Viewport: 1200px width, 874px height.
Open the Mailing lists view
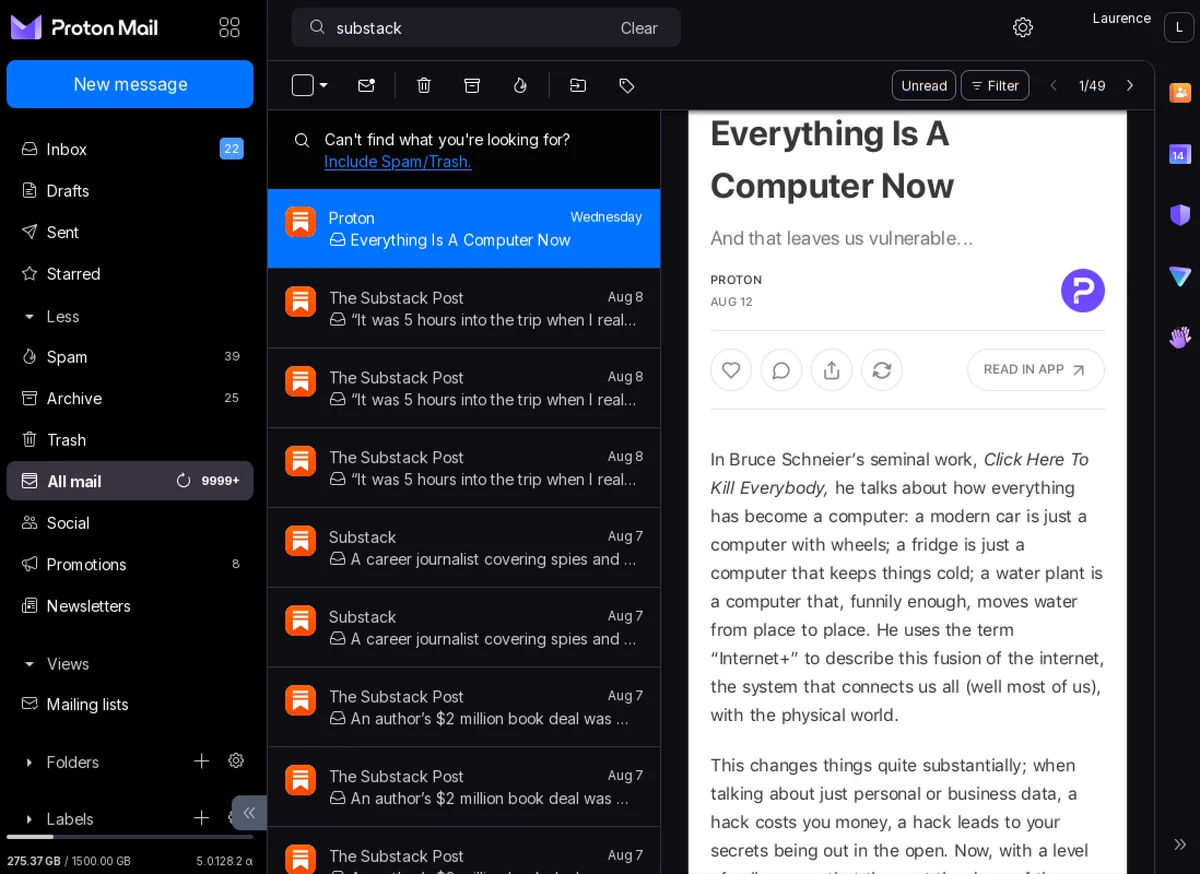[x=130, y=704]
